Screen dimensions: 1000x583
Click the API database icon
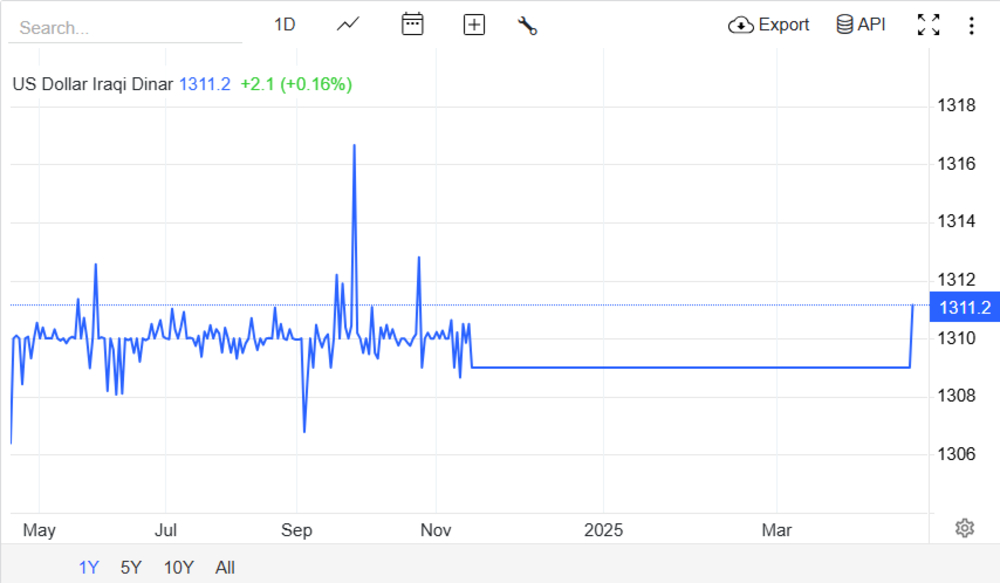tap(845, 25)
